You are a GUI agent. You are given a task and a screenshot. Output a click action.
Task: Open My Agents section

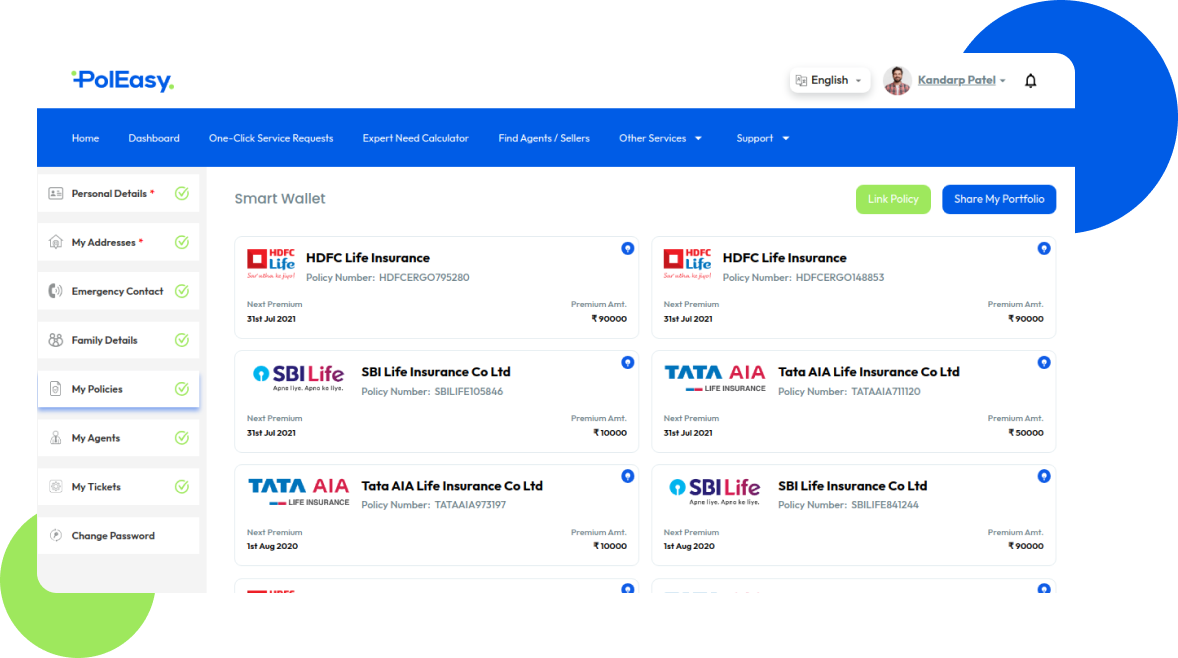pos(119,437)
